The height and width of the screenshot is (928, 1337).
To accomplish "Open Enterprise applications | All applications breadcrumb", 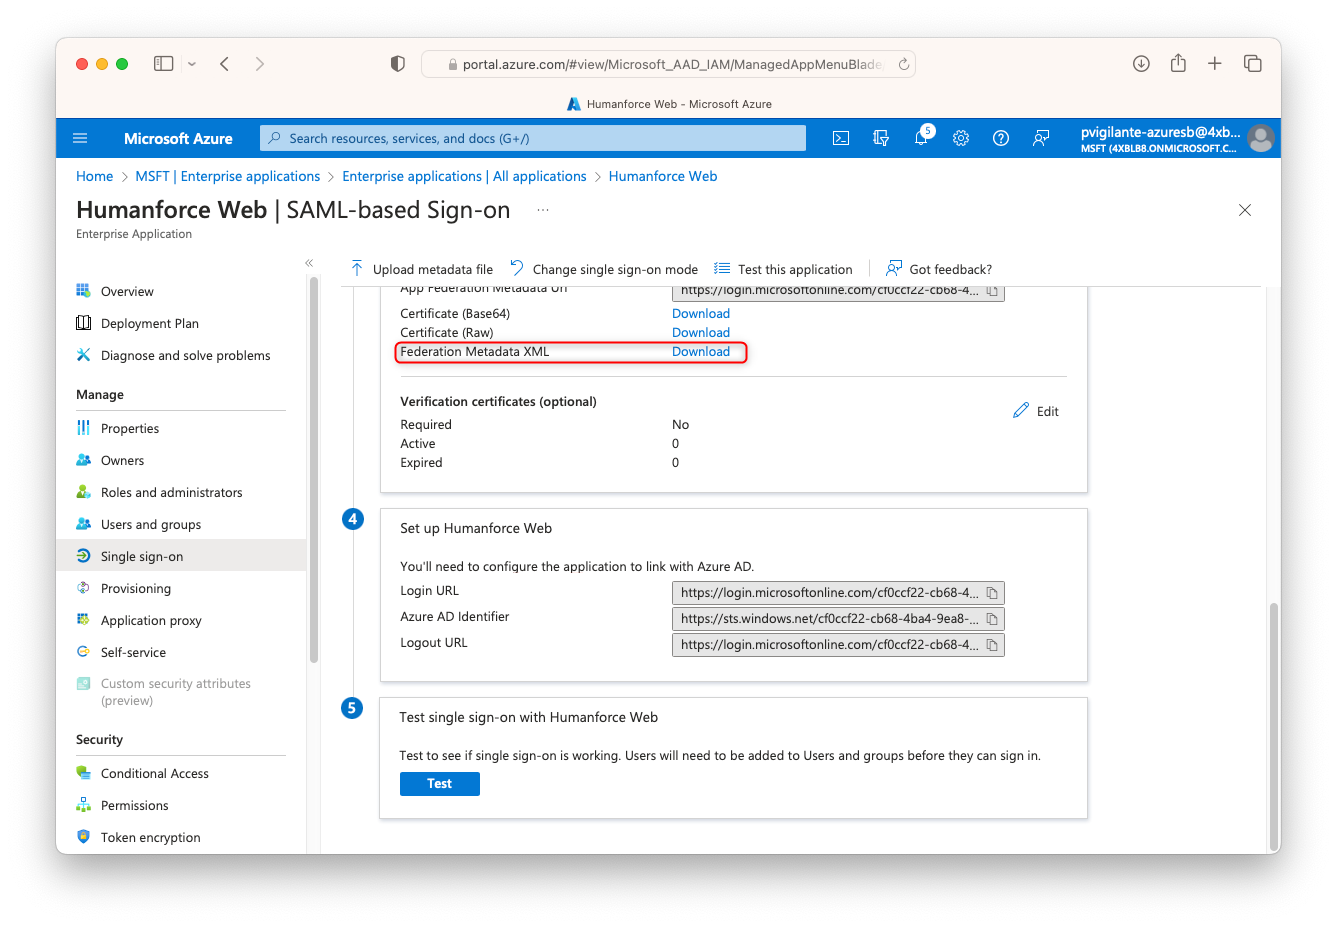I will (x=464, y=176).
